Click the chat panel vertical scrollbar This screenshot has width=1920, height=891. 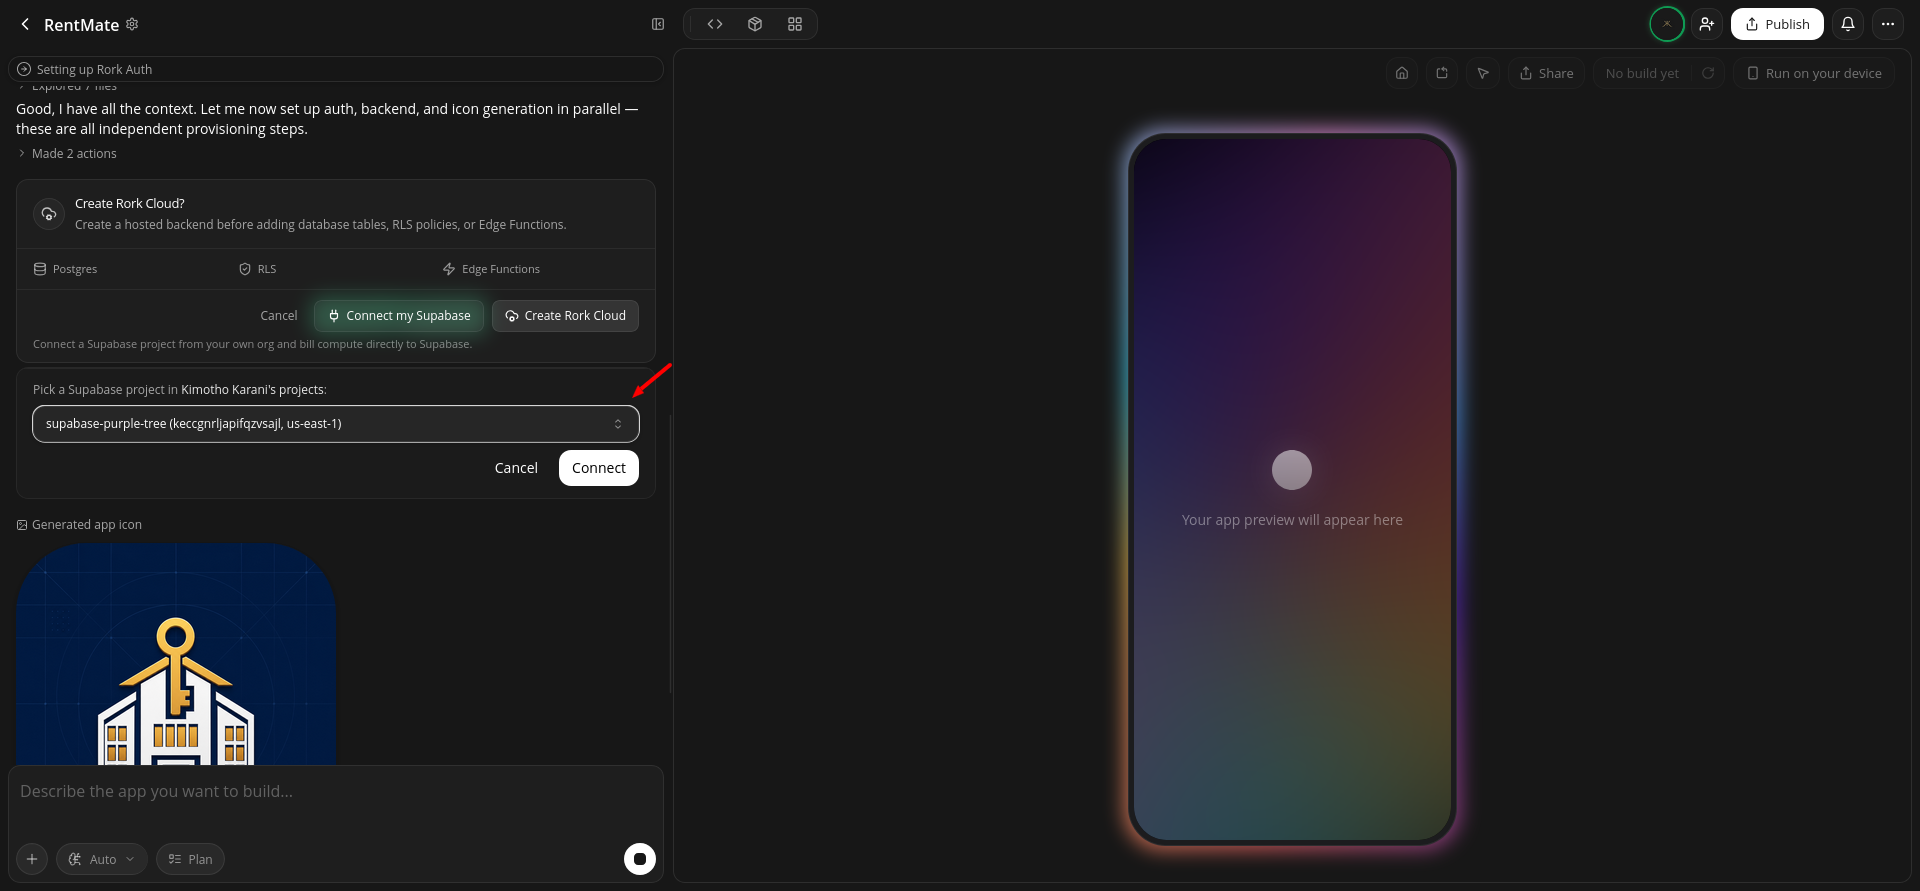tap(671, 554)
